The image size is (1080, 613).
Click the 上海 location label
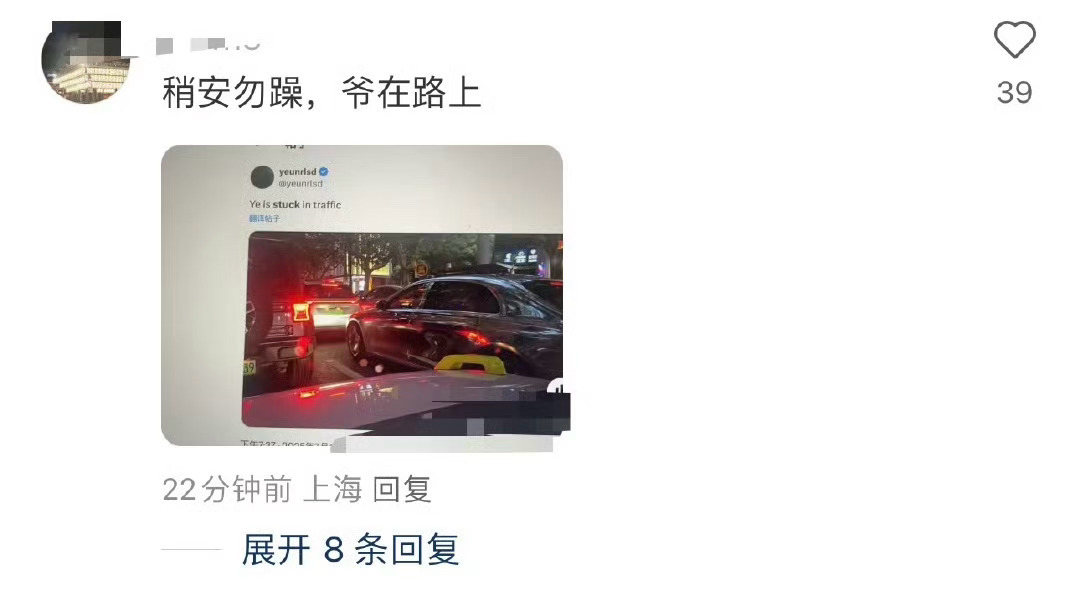click(x=333, y=490)
